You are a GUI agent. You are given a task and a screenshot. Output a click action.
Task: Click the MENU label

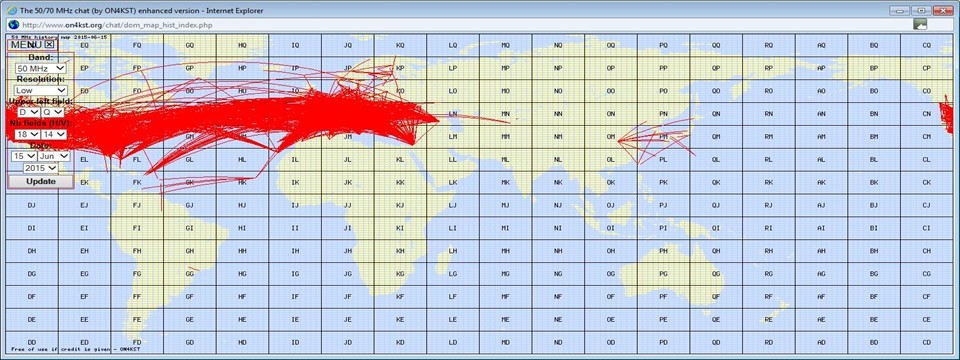pos(26,44)
